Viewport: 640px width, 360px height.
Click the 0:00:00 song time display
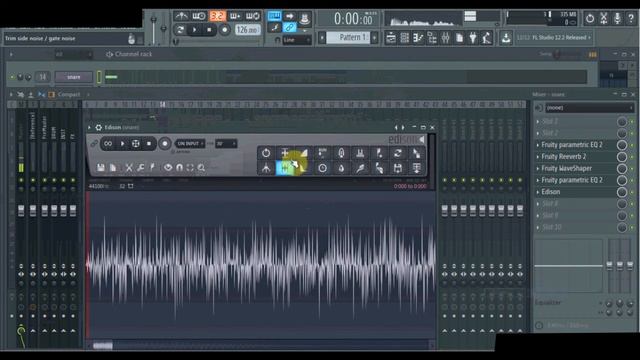(x=352, y=19)
